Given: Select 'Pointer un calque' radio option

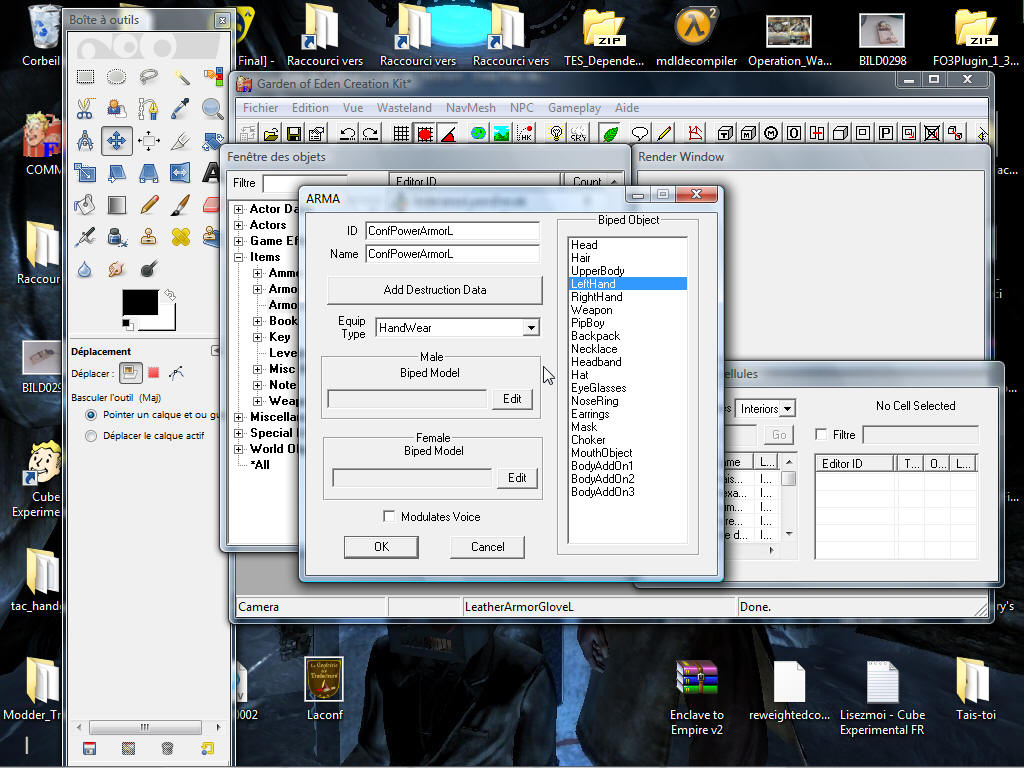Looking at the screenshot, I should pos(91,415).
